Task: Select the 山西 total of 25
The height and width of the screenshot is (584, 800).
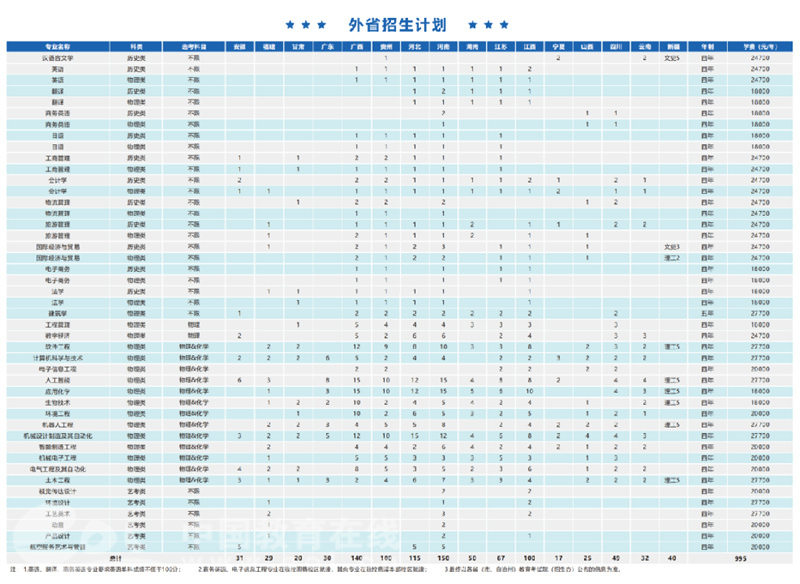Action: 587,558
